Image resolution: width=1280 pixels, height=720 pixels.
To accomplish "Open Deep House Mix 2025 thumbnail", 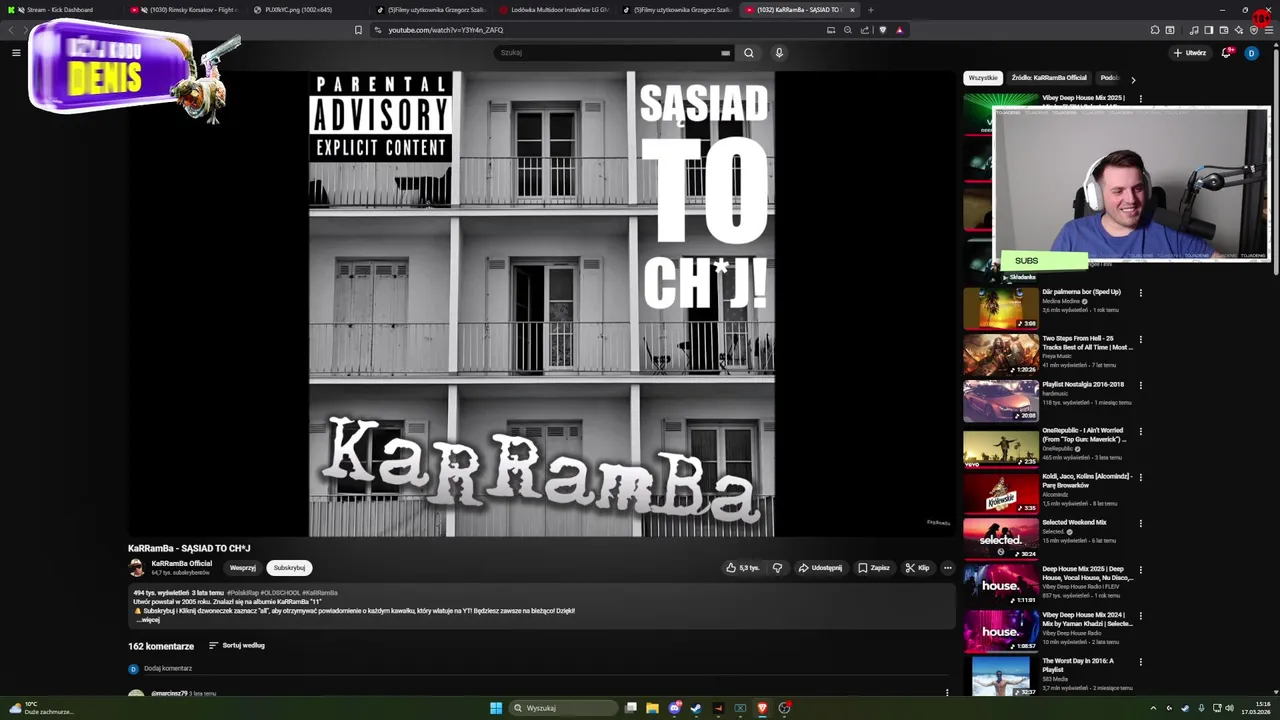I will 1001,587.
